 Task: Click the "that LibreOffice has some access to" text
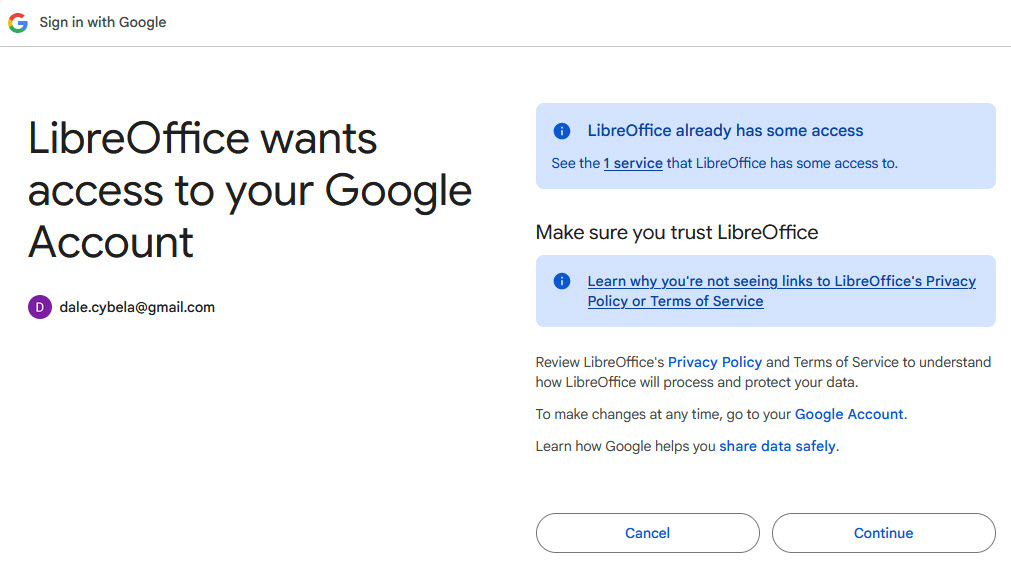click(x=782, y=163)
